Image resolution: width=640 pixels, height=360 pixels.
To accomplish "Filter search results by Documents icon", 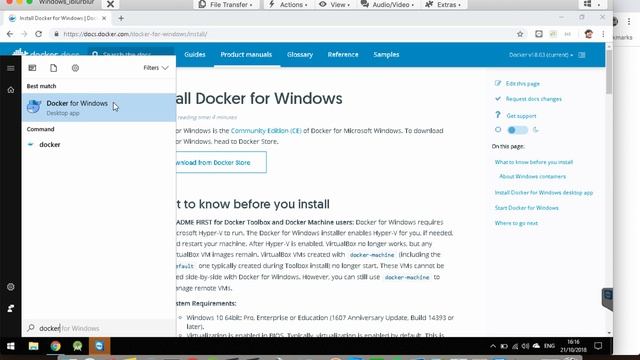I will point(53,68).
